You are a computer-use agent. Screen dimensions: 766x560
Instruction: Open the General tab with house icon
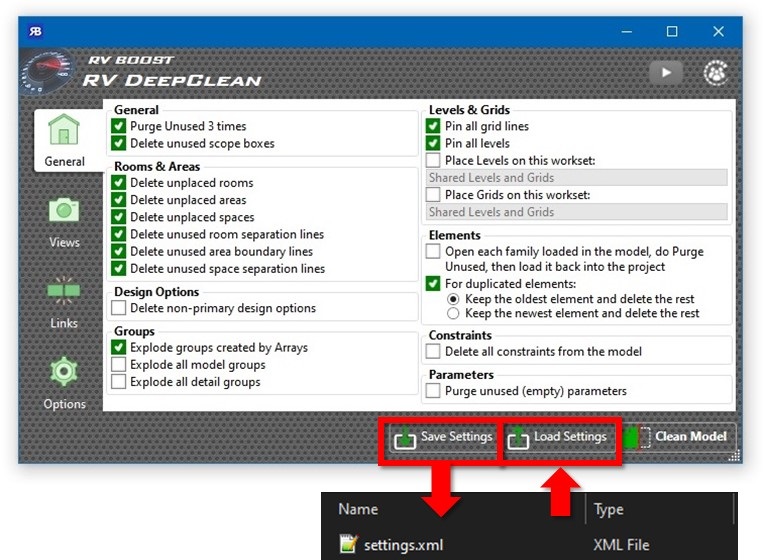pyautogui.click(x=64, y=140)
